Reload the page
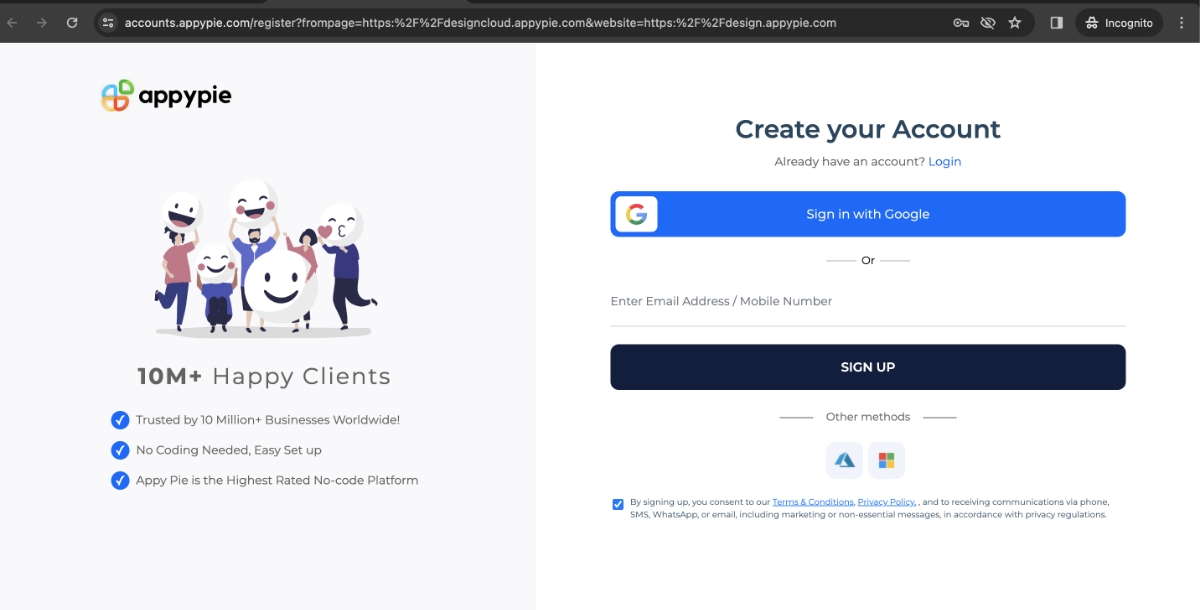The image size is (1200, 610). tap(72, 22)
